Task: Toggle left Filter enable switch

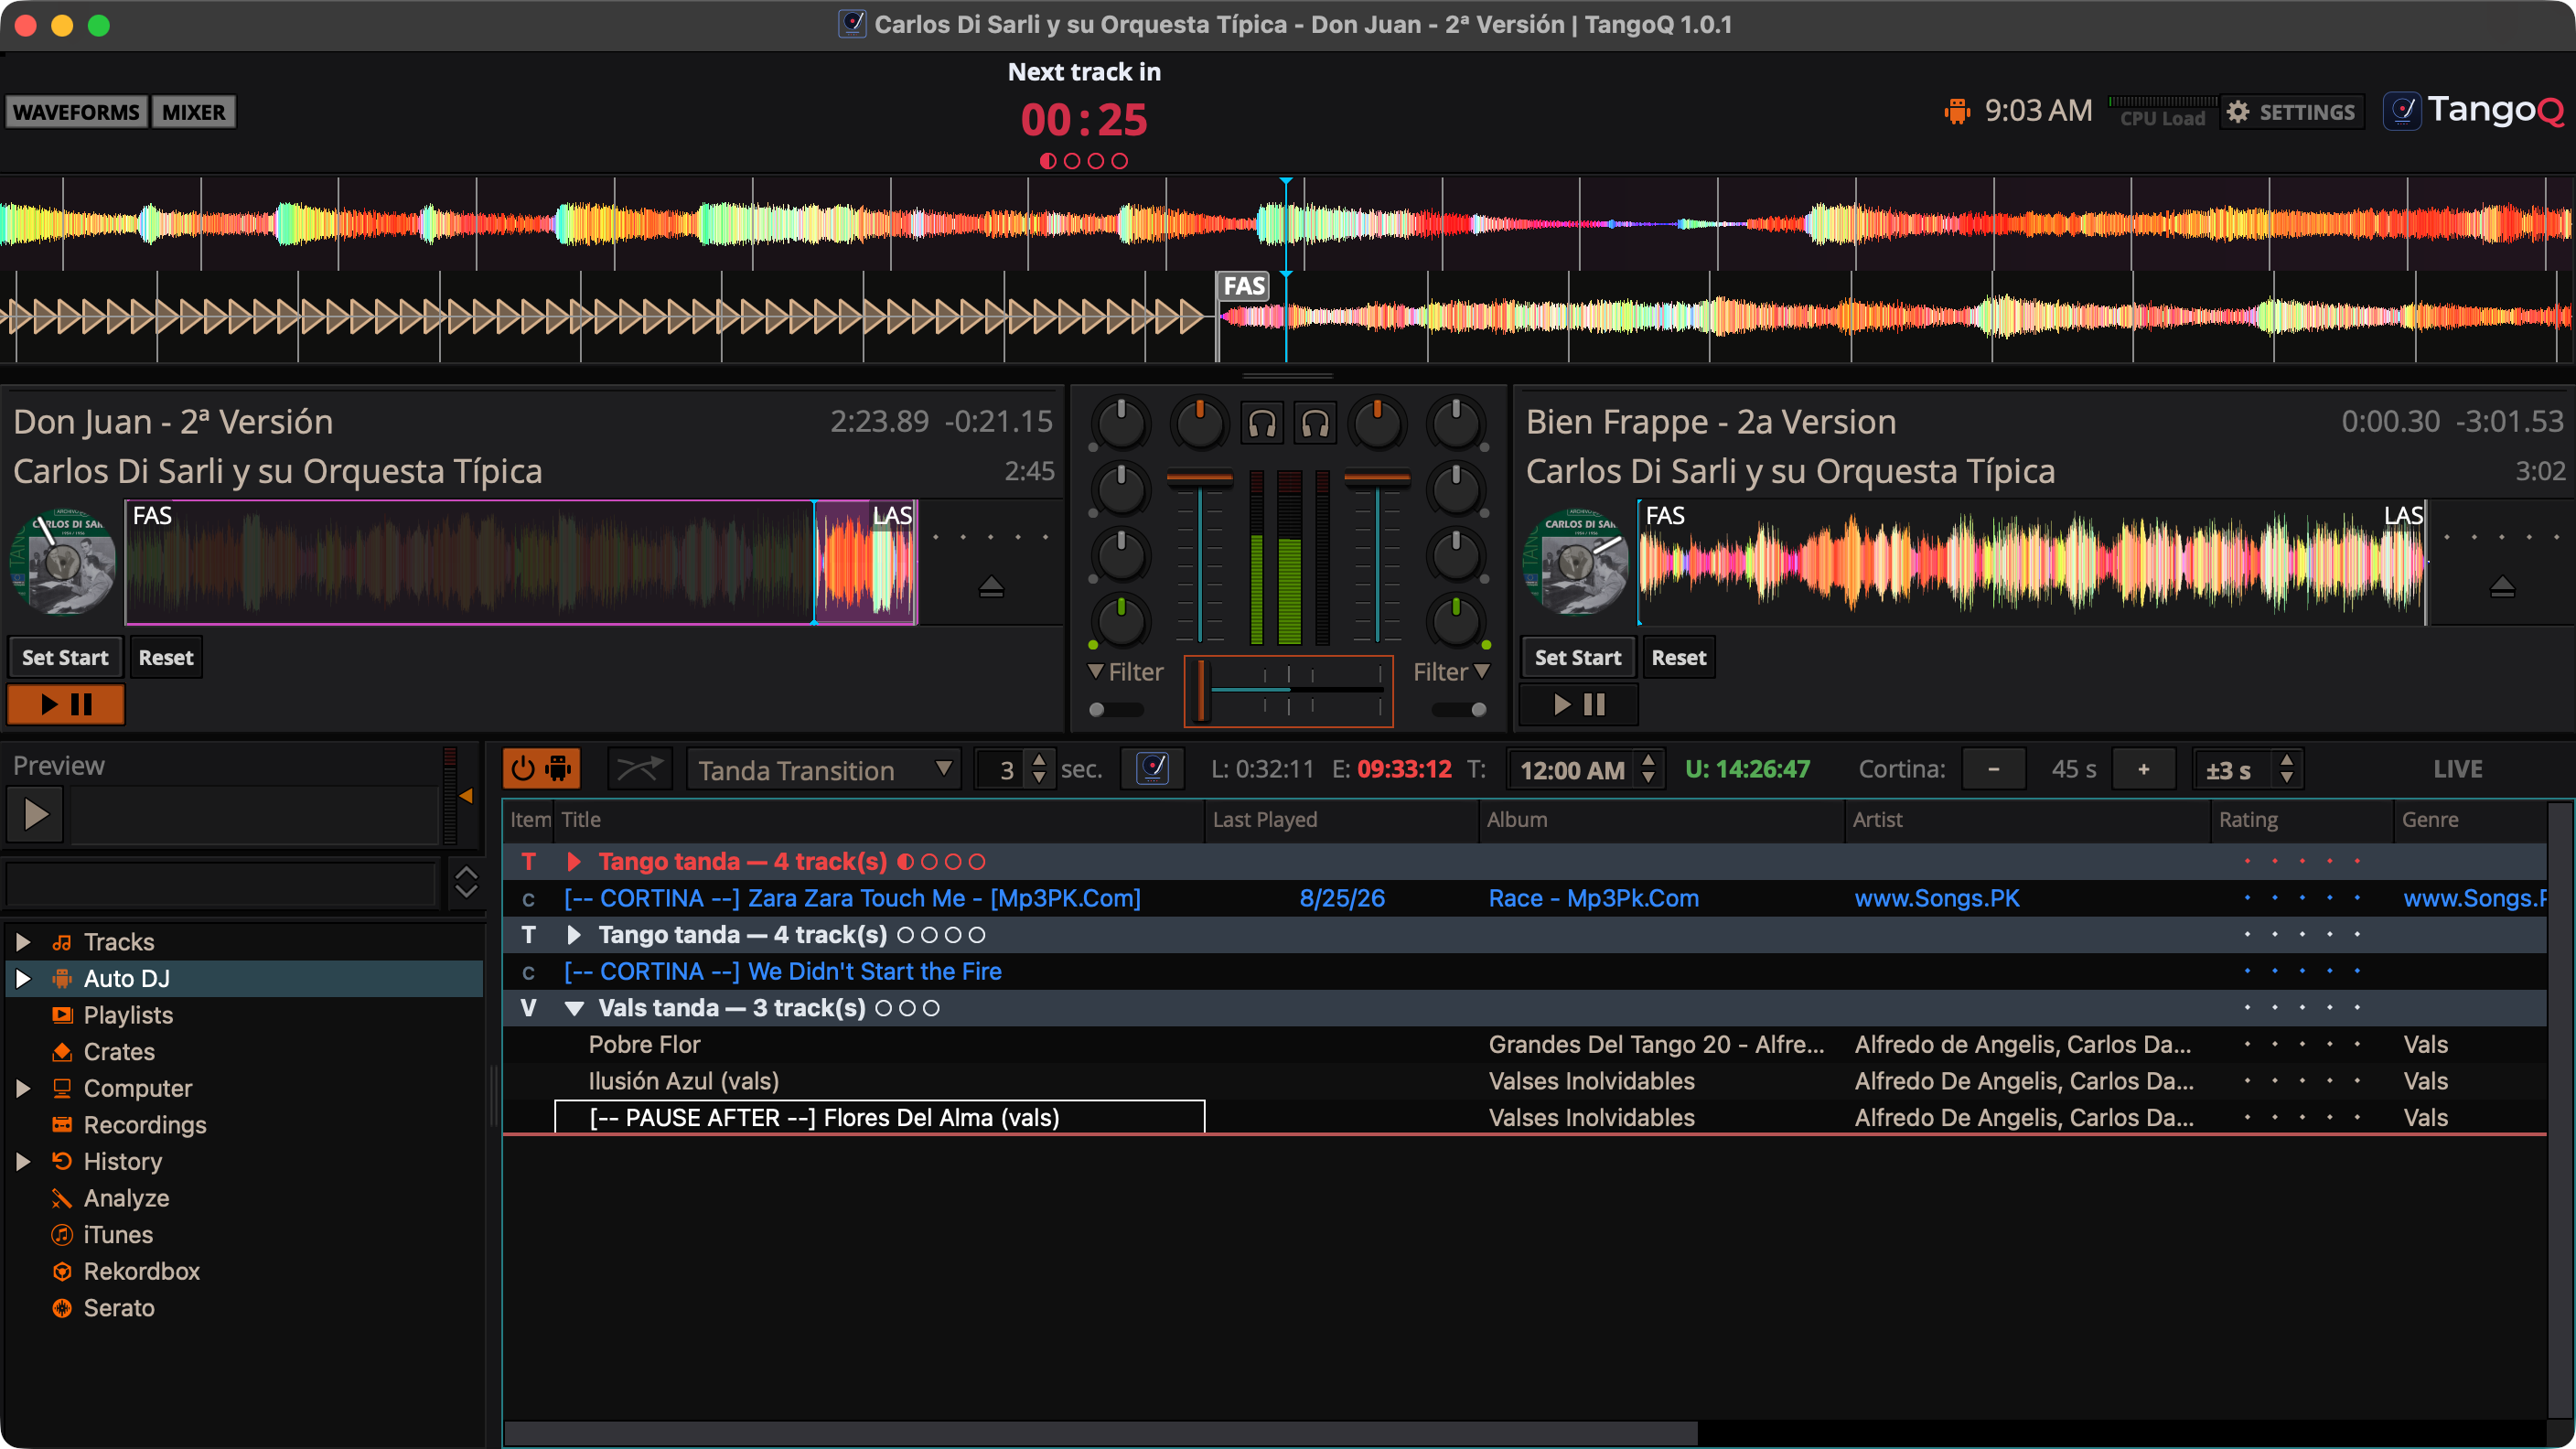Action: [1115, 709]
